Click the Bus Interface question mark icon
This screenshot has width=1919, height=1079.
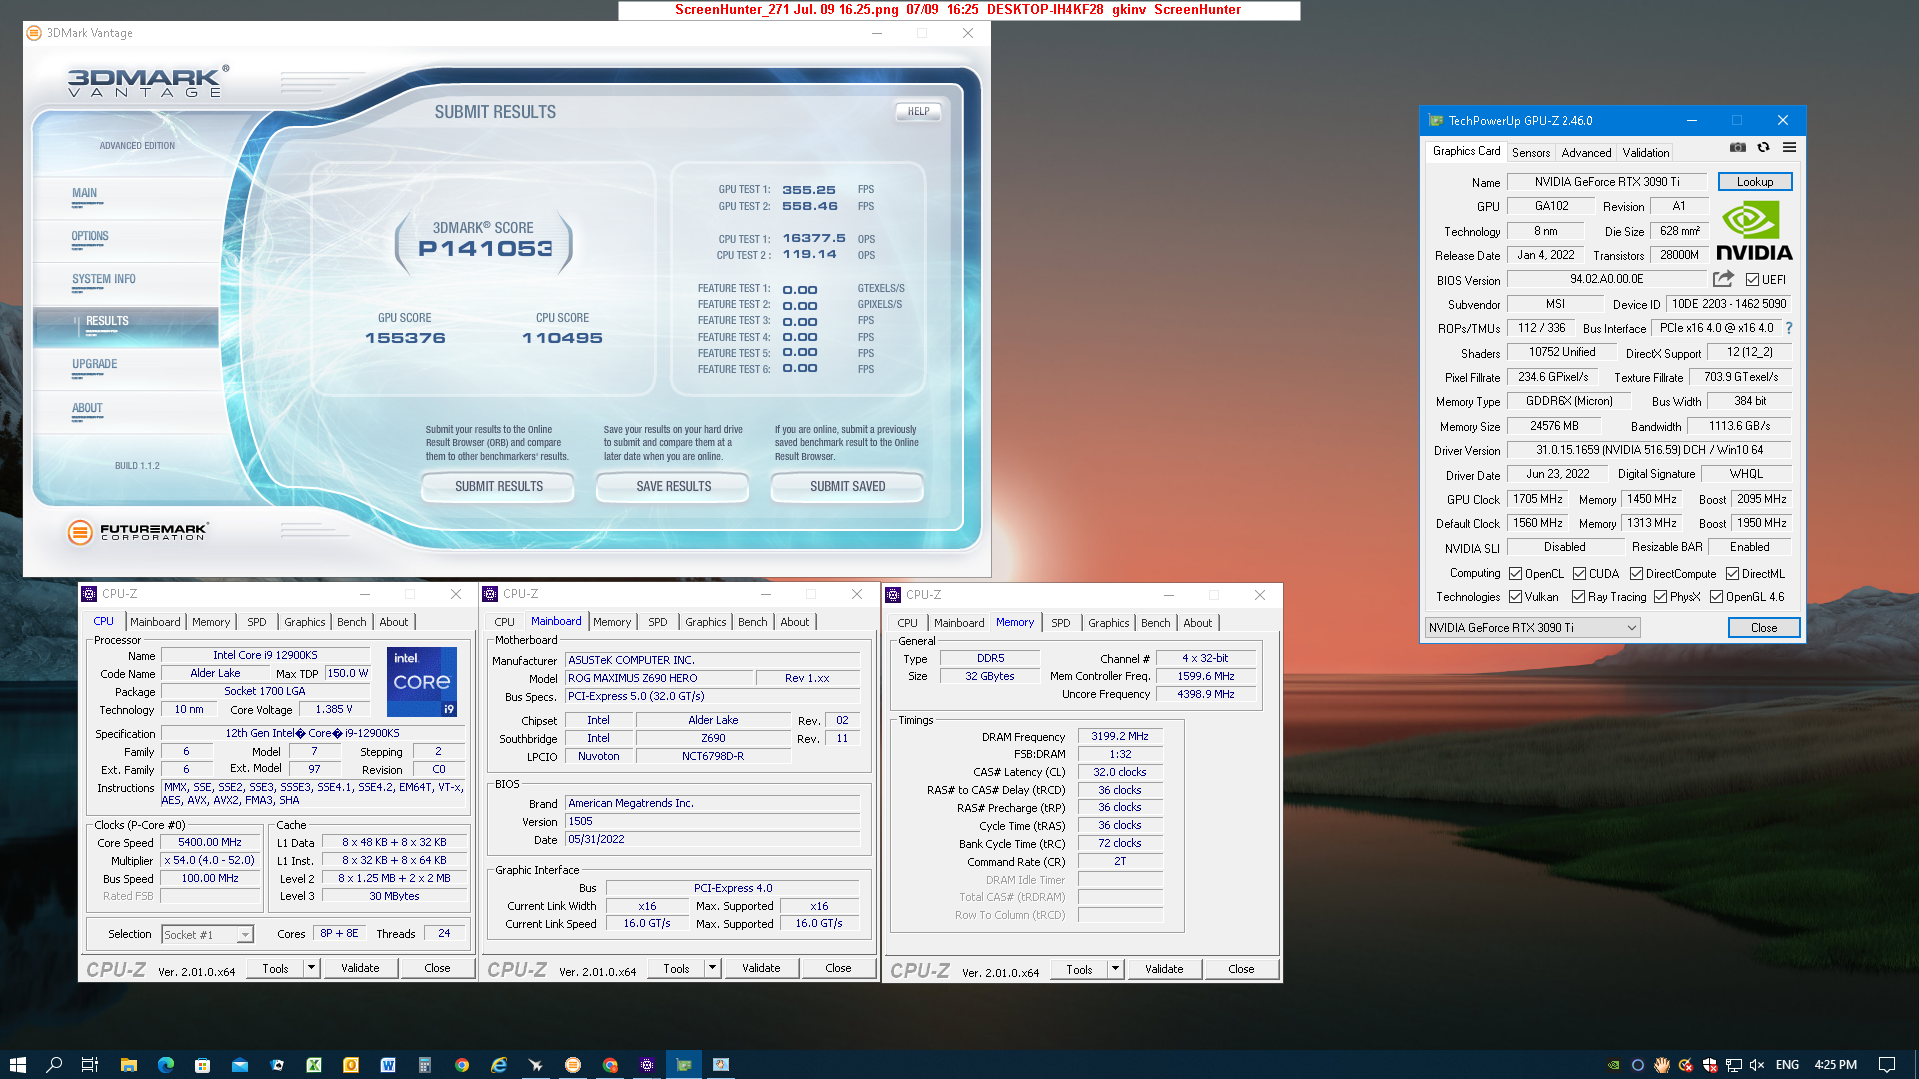(1789, 328)
